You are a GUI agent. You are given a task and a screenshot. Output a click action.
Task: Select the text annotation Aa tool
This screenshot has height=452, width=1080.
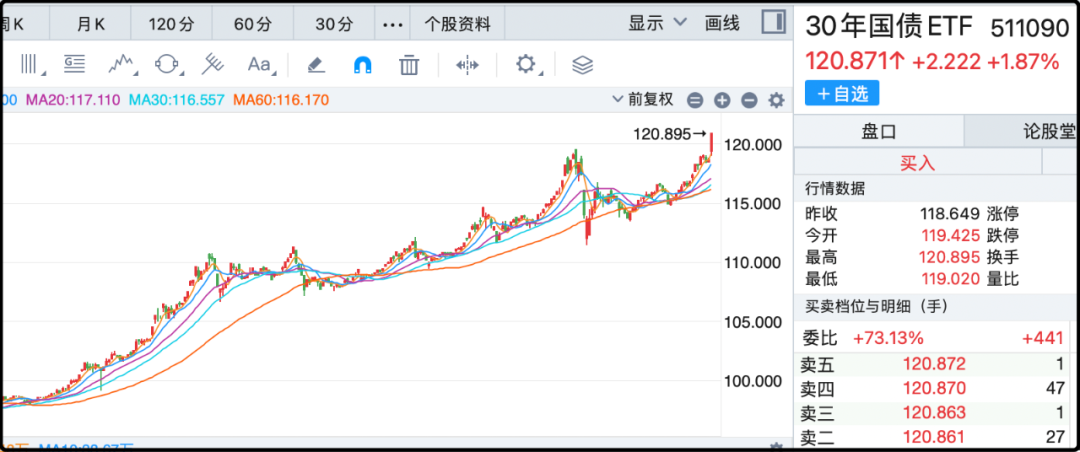[259, 65]
